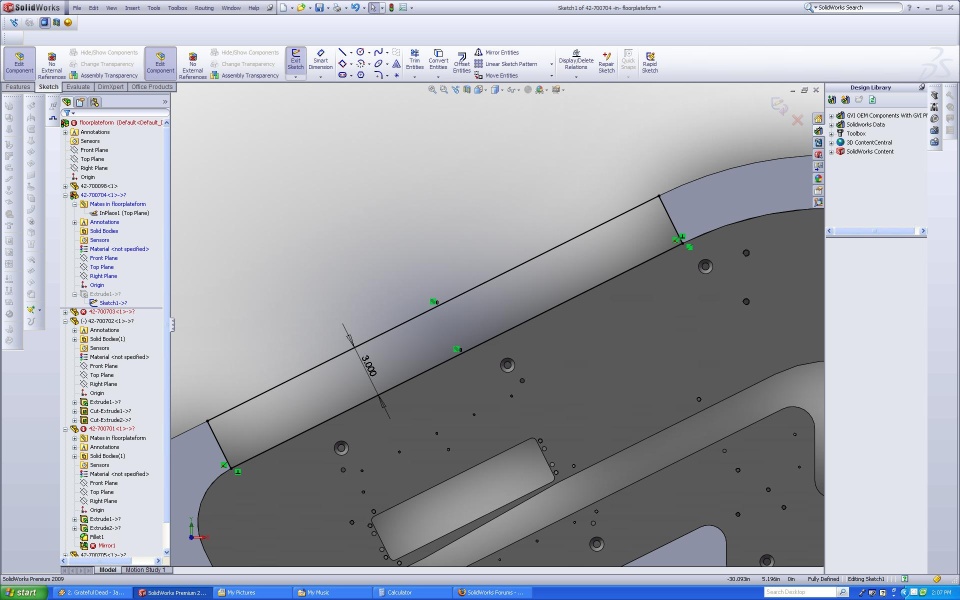960x600 pixels.
Task: Switch to the Features tab
Action: pos(18,87)
